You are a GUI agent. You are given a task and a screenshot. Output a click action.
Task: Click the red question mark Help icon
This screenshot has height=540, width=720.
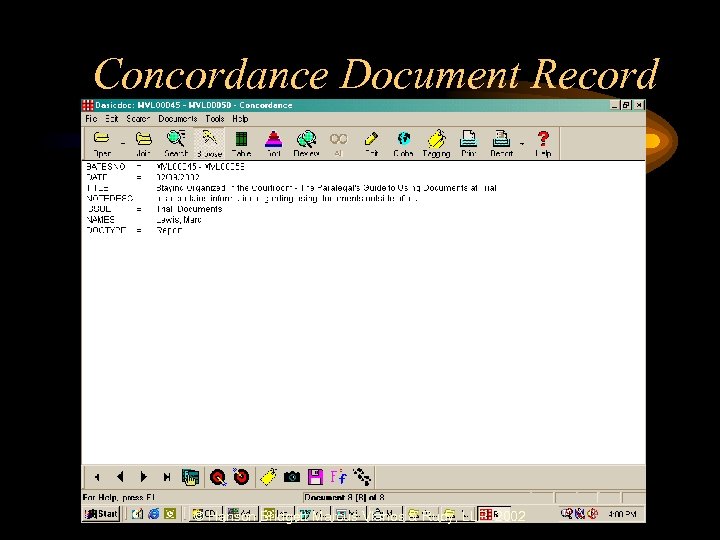tap(543, 143)
